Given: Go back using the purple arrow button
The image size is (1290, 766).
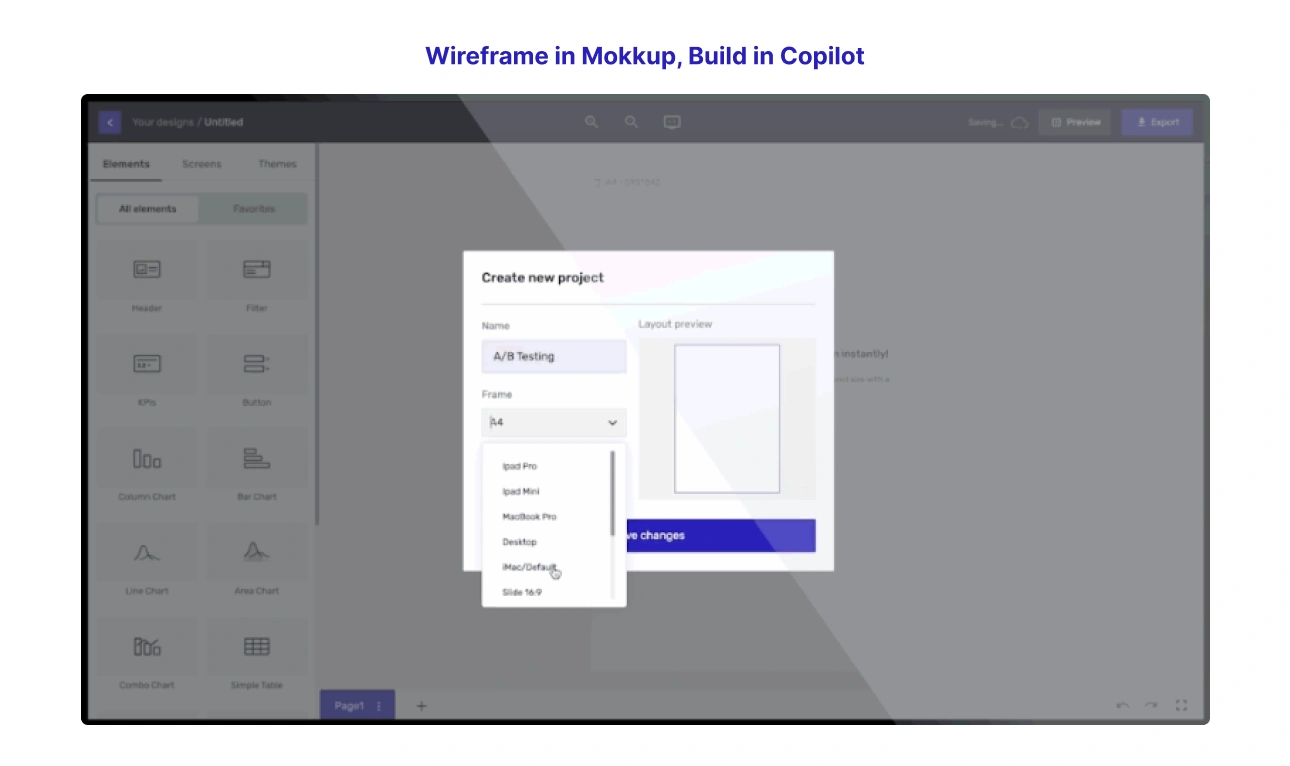Looking at the screenshot, I should (110, 122).
